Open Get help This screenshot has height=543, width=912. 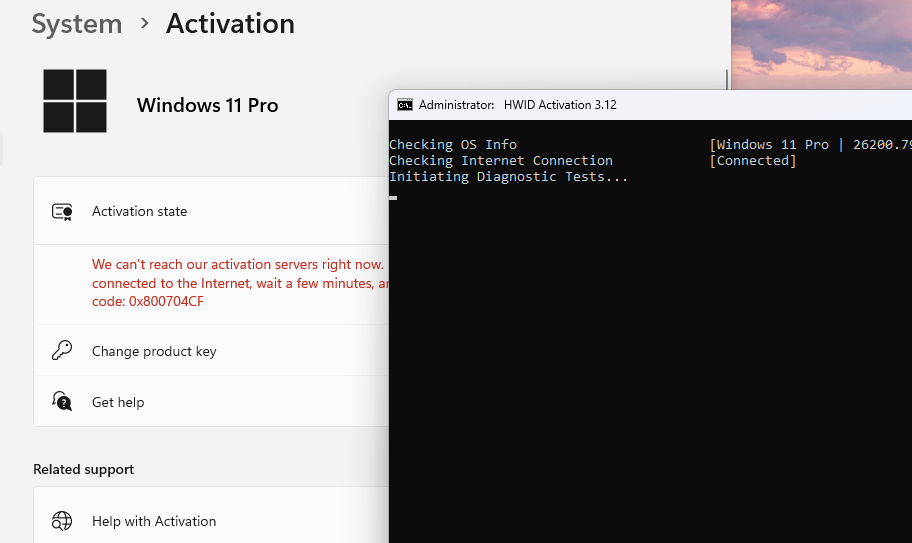tap(211, 401)
